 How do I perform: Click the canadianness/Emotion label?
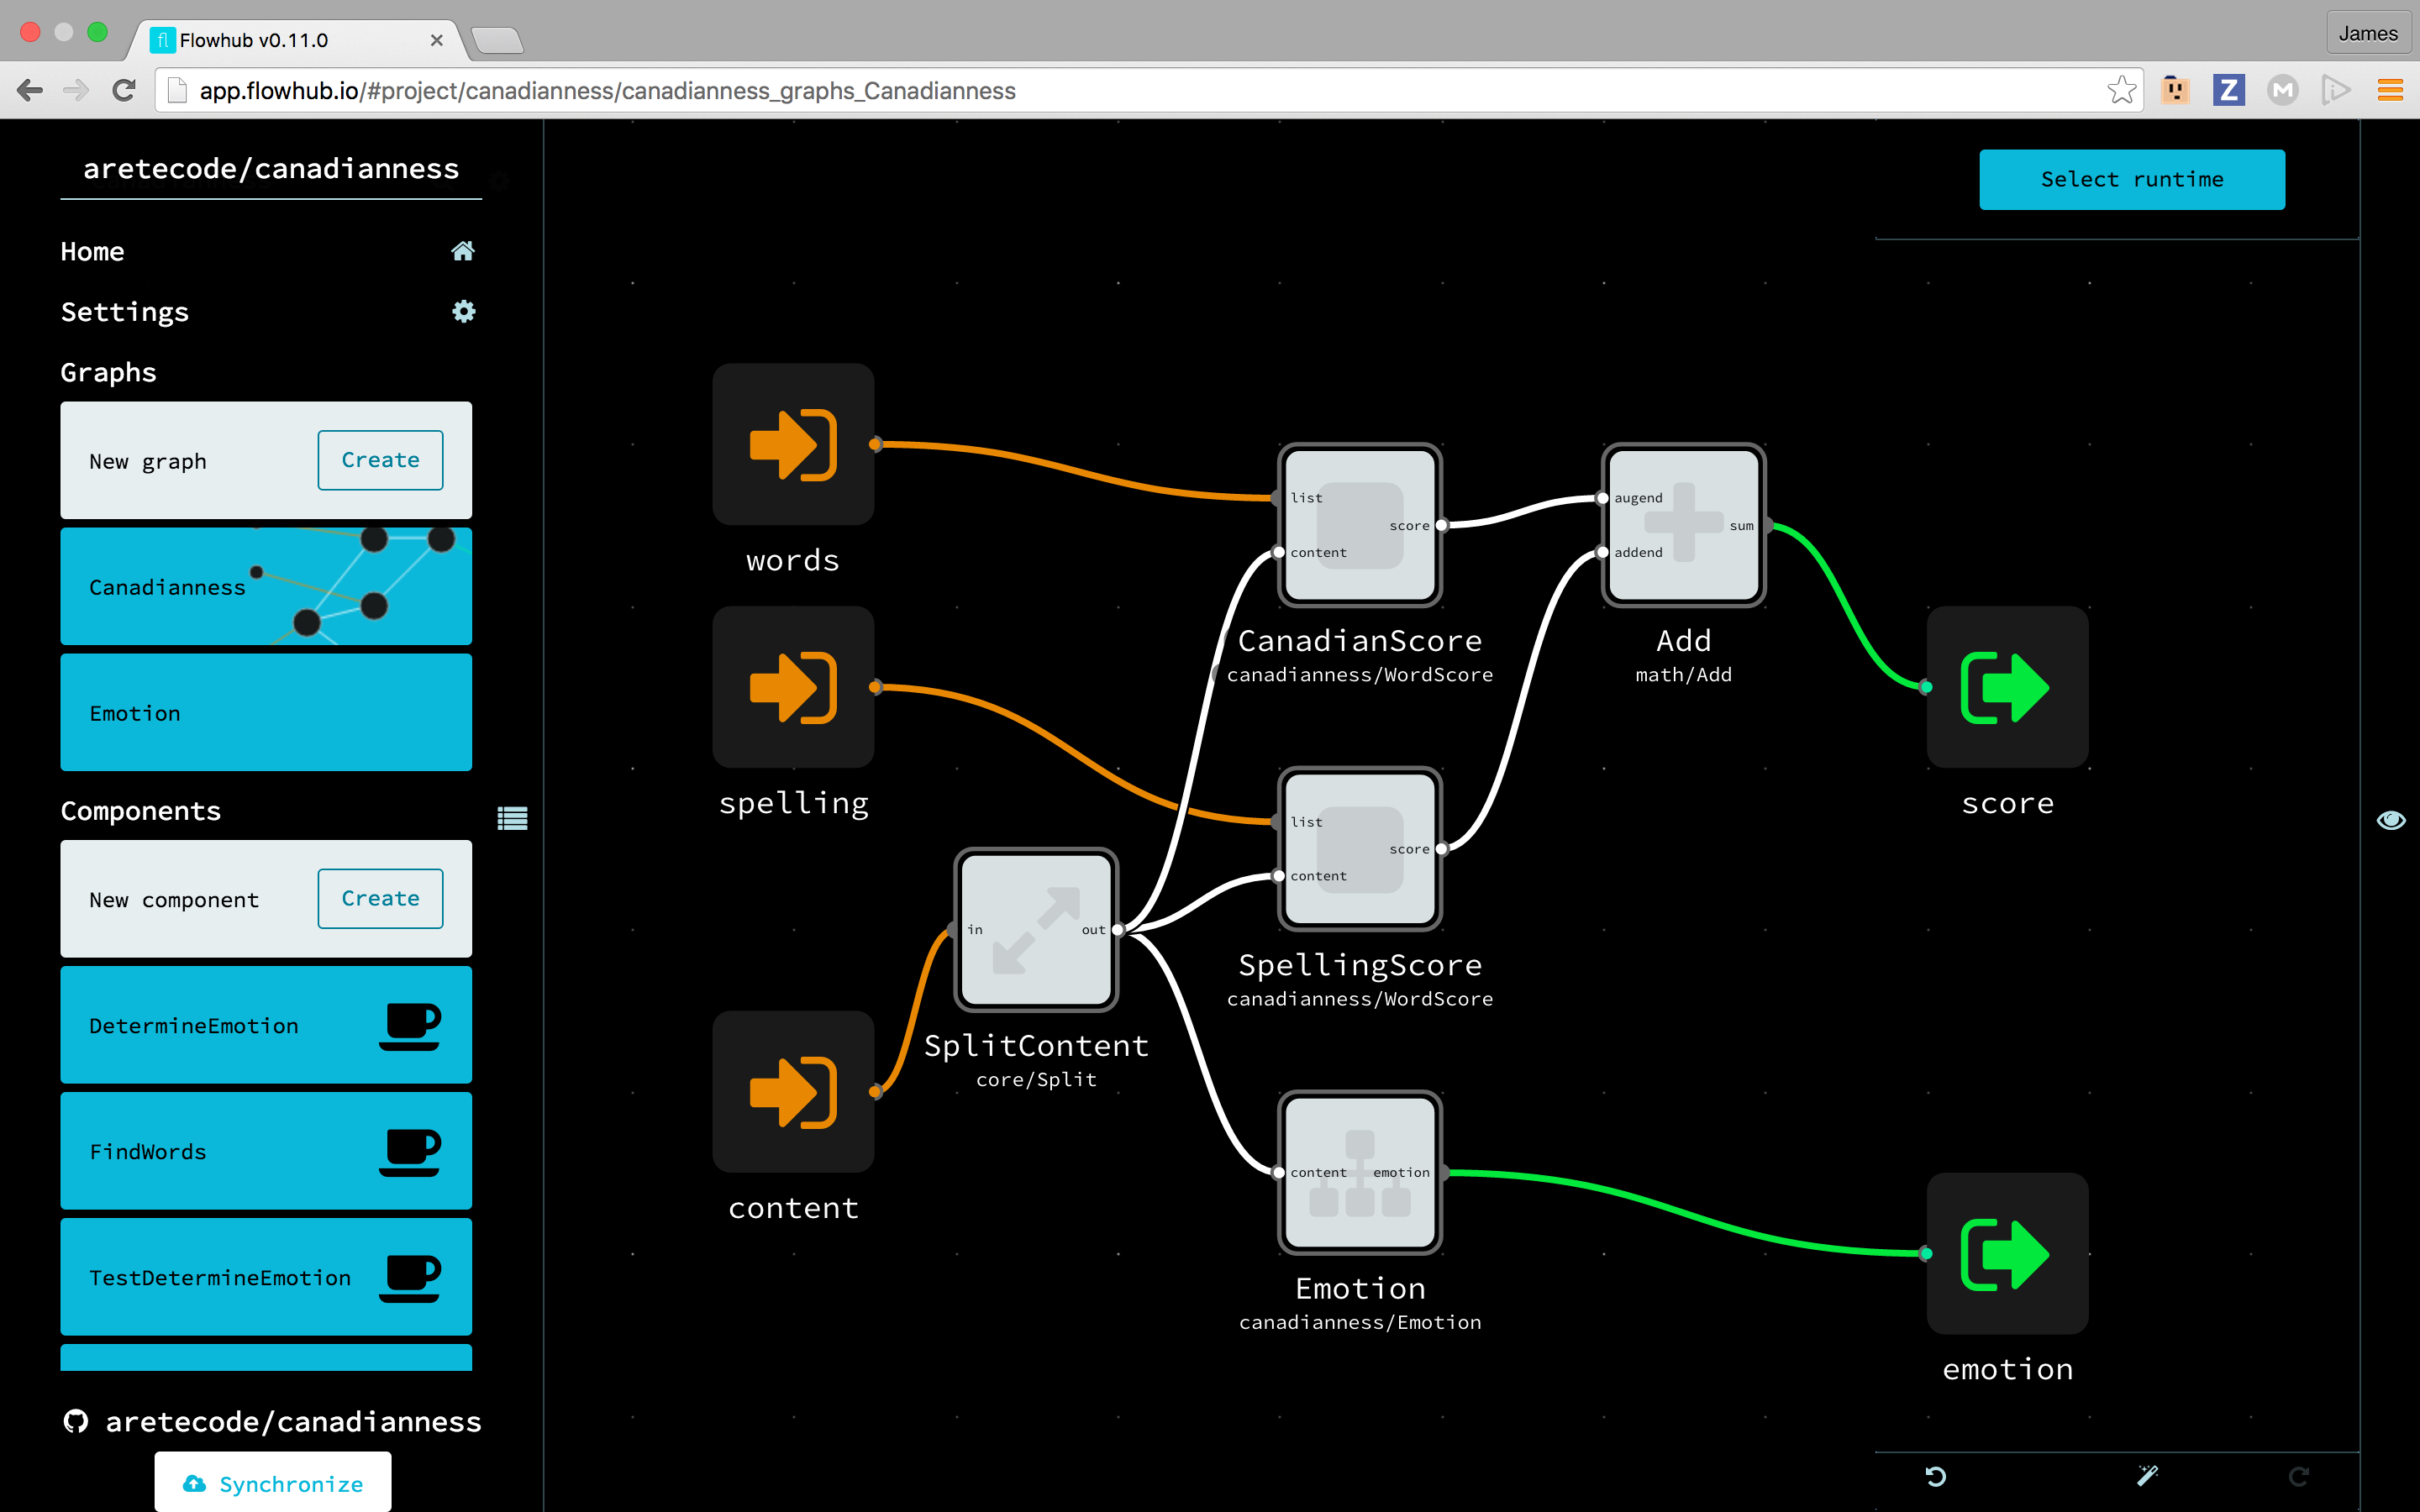1360,1322
